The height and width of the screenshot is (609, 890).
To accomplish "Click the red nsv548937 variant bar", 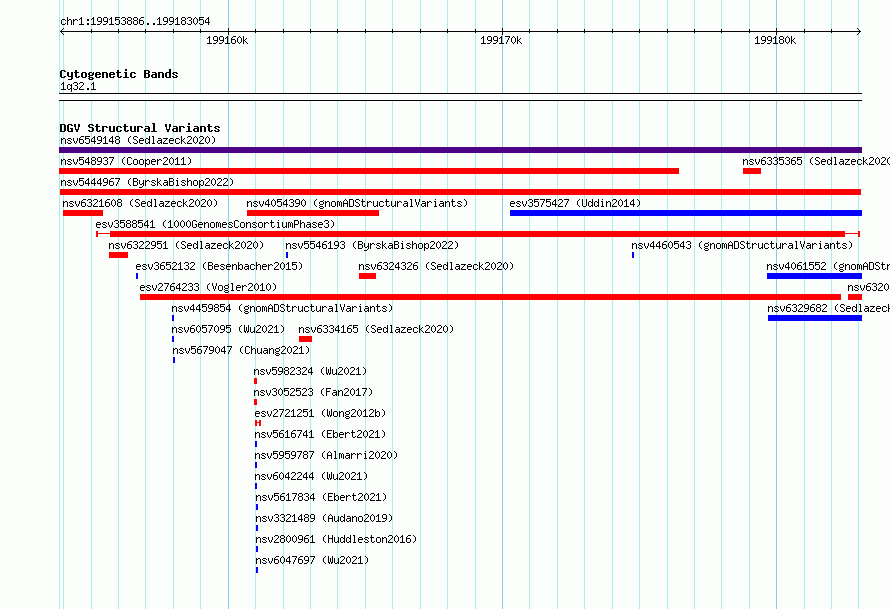I will click(x=369, y=171).
